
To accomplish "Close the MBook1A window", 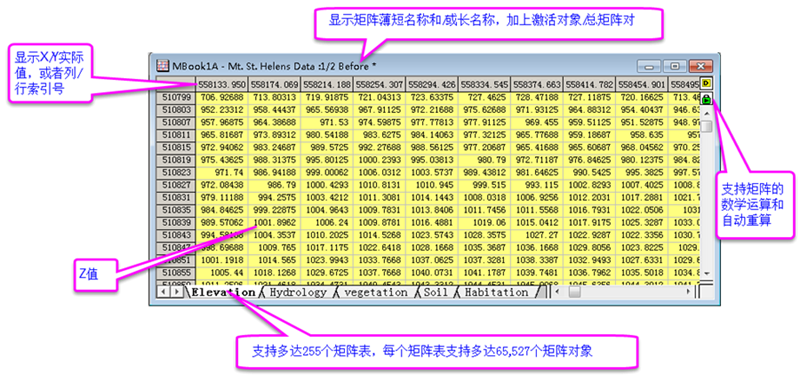I will [x=701, y=66].
